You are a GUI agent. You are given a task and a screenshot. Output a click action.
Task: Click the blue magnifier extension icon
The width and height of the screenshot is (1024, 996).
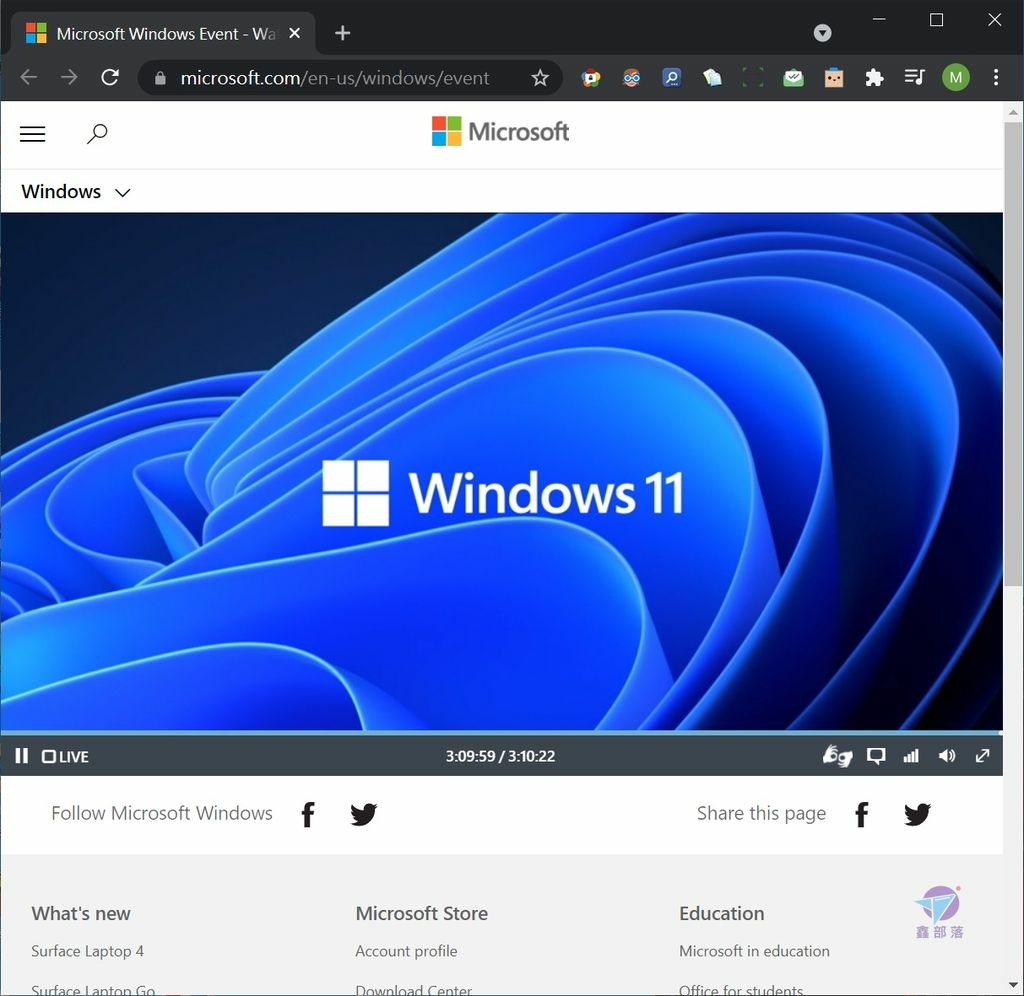click(672, 78)
